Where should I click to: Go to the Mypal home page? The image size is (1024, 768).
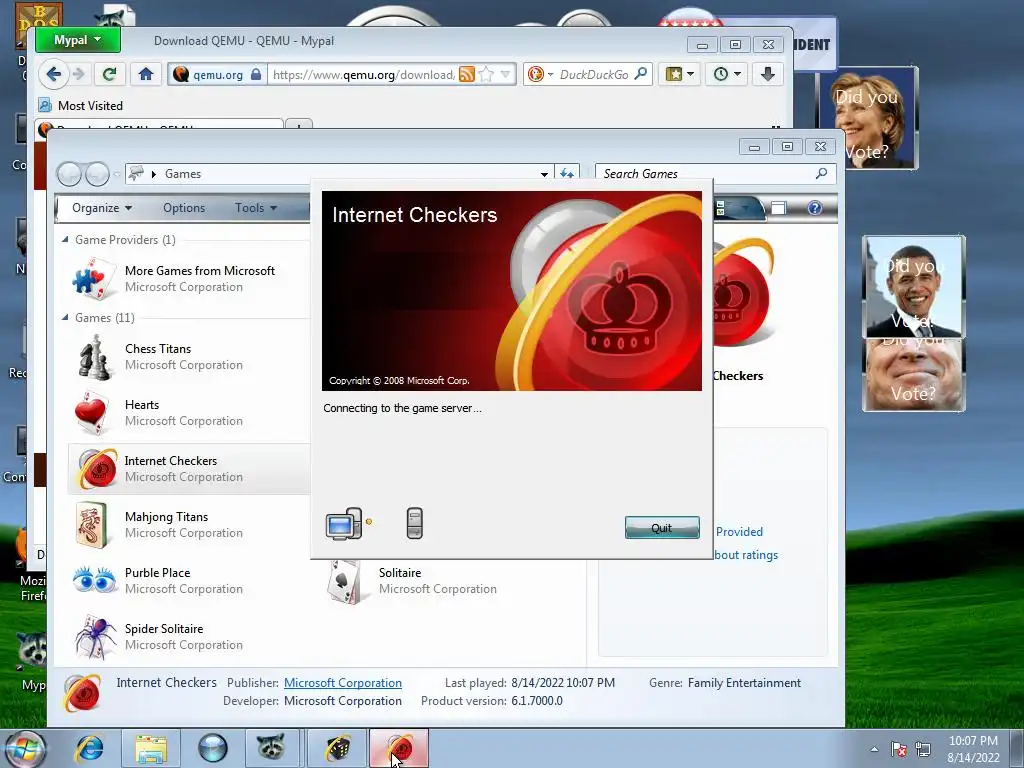[146, 74]
